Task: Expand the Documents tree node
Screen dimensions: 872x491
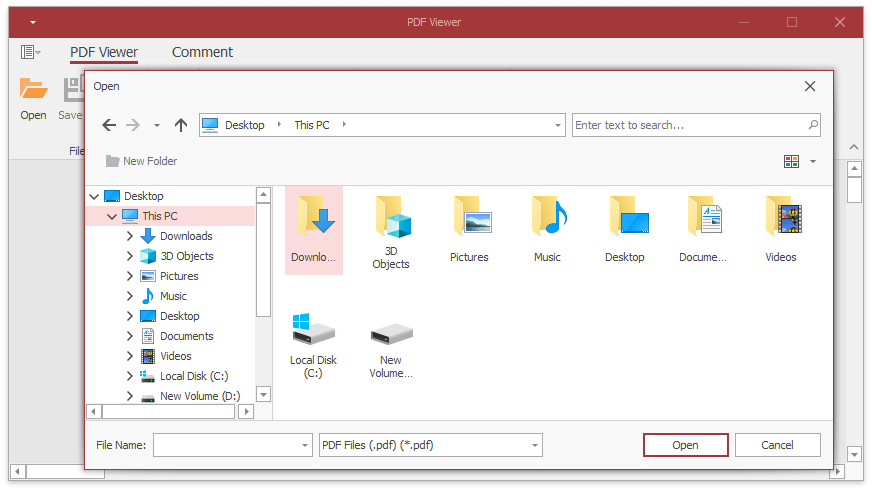Action: click(130, 336)
